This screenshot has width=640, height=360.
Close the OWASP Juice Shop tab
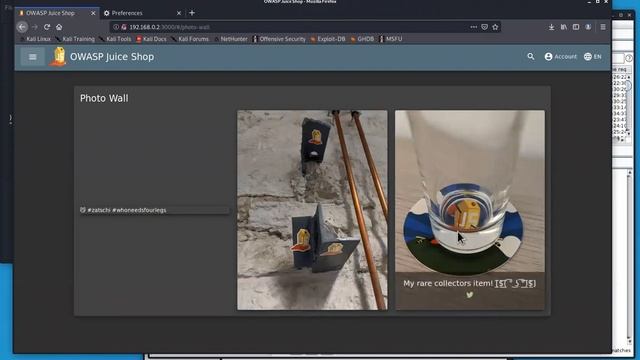(x=93, y=13)
